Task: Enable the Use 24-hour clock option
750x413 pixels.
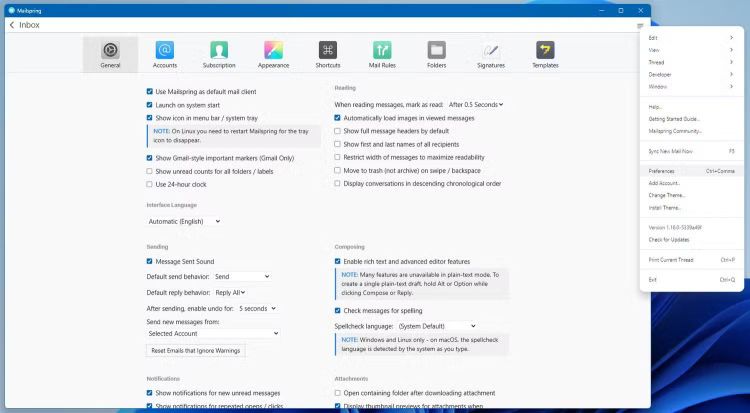Action: click(x=150, y=184)
